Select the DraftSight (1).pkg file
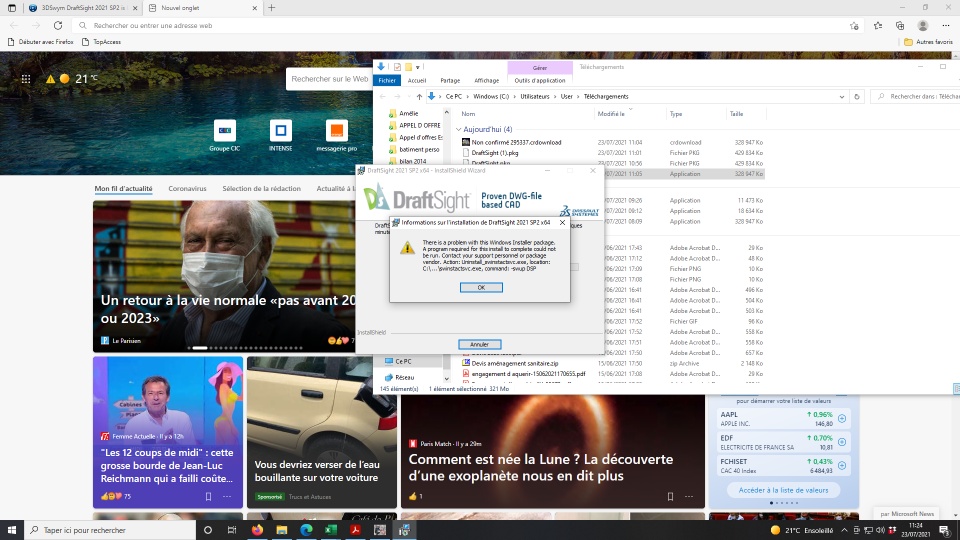This screenshot has height=540, width=960. (495, 153)
